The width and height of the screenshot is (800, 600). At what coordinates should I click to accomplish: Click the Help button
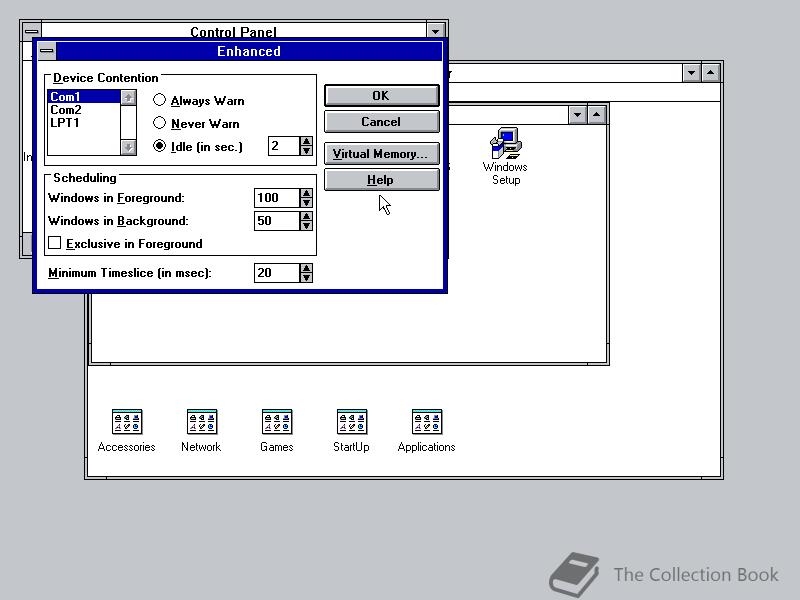pos(381,180)
